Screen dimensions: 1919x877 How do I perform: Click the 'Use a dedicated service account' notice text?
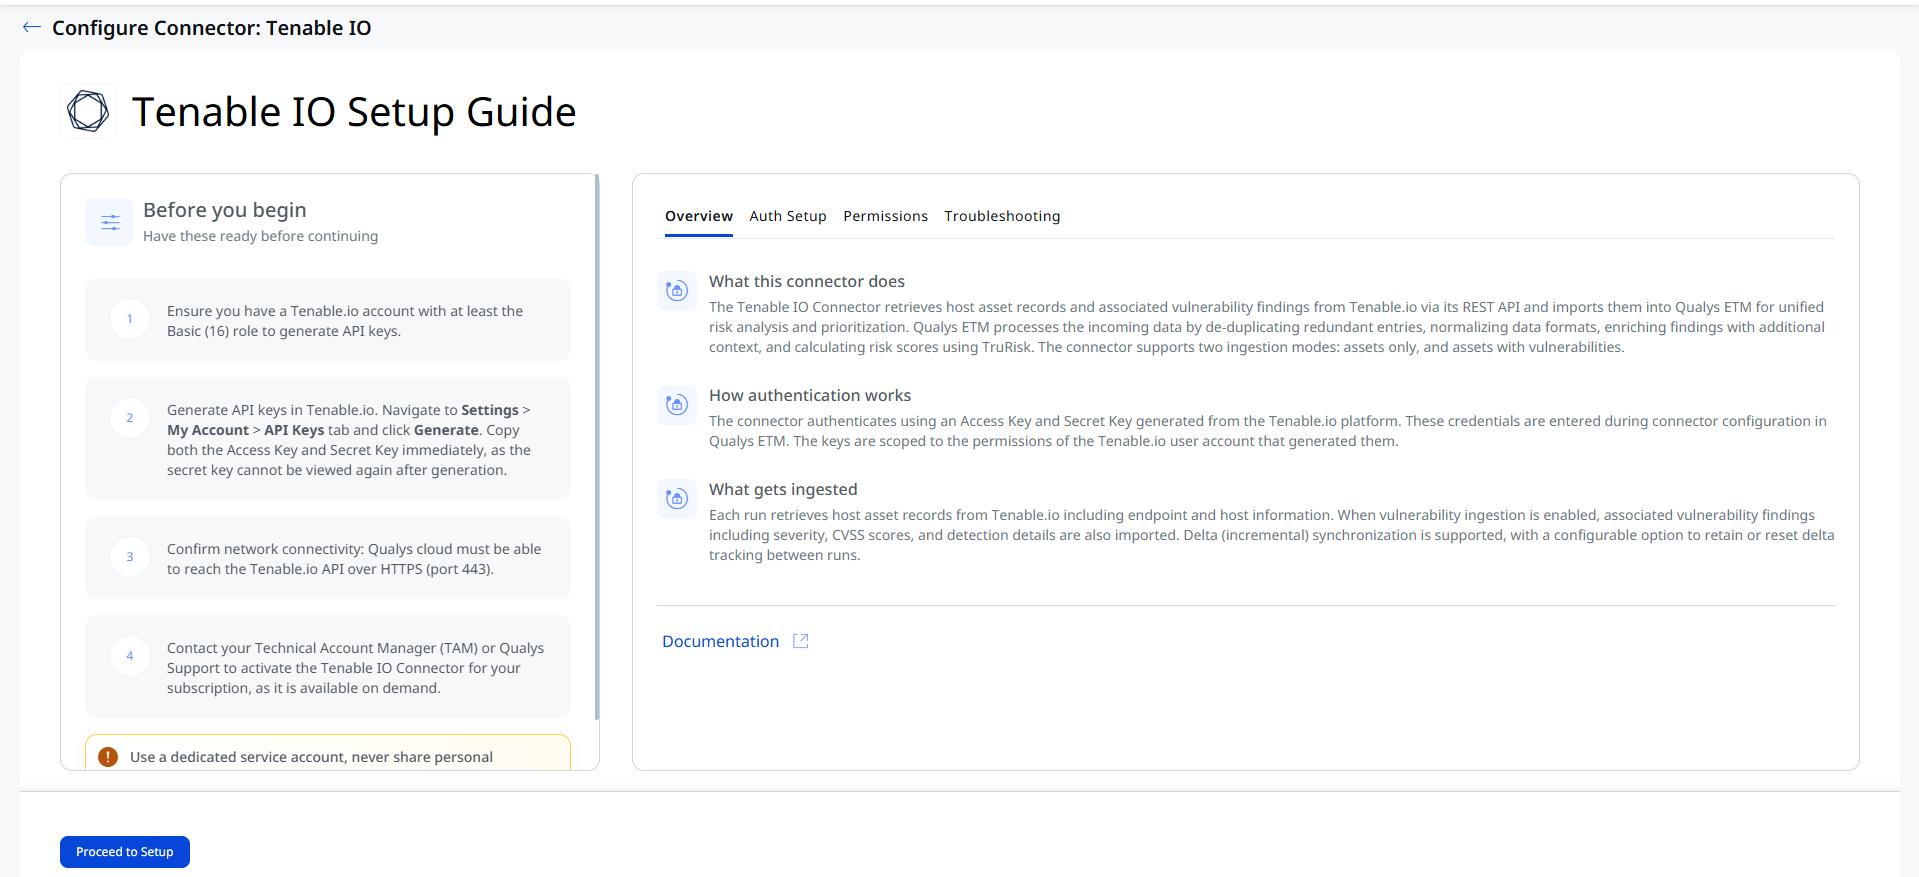coord(311,757)
